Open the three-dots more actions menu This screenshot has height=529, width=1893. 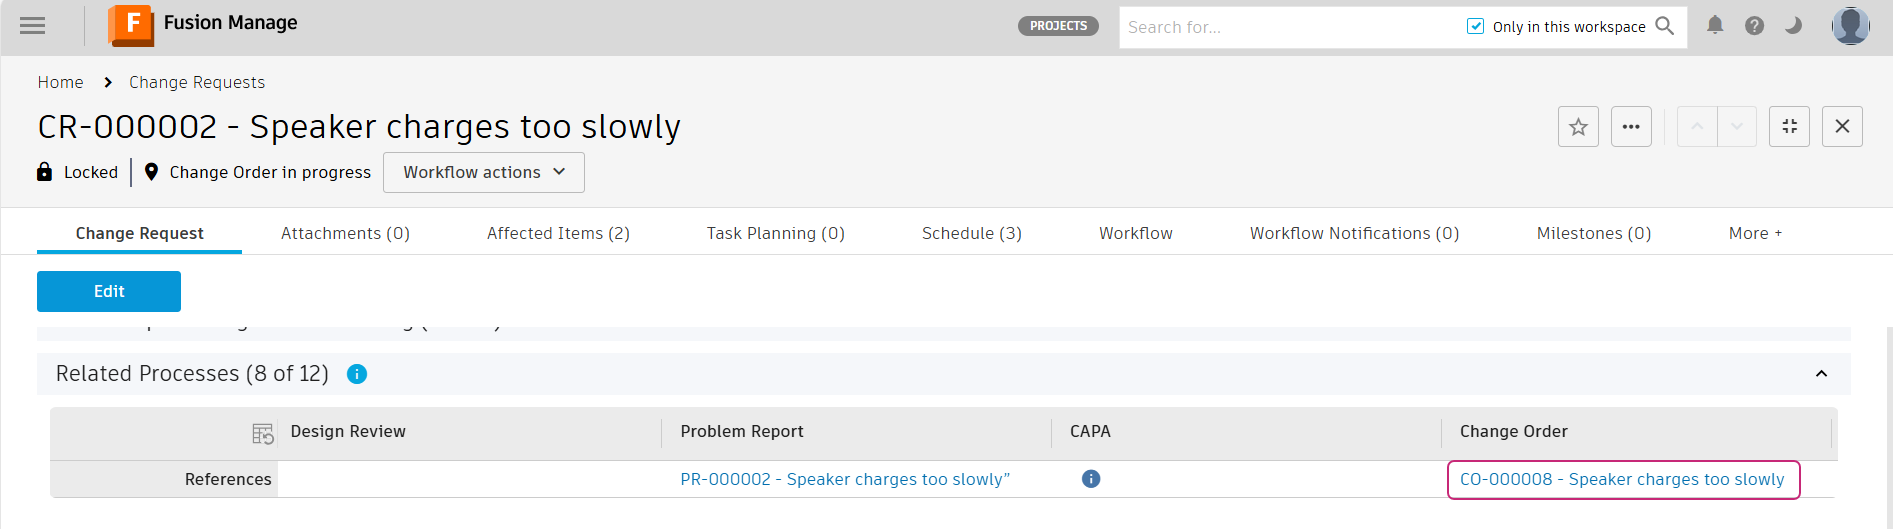click(1631, 127)
